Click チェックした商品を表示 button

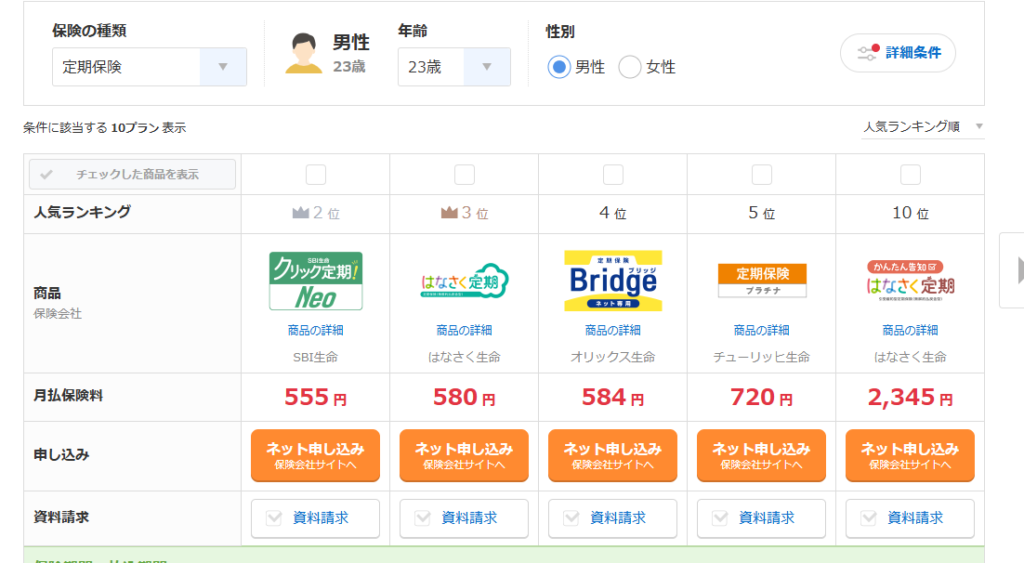click(x=132, y=174)
